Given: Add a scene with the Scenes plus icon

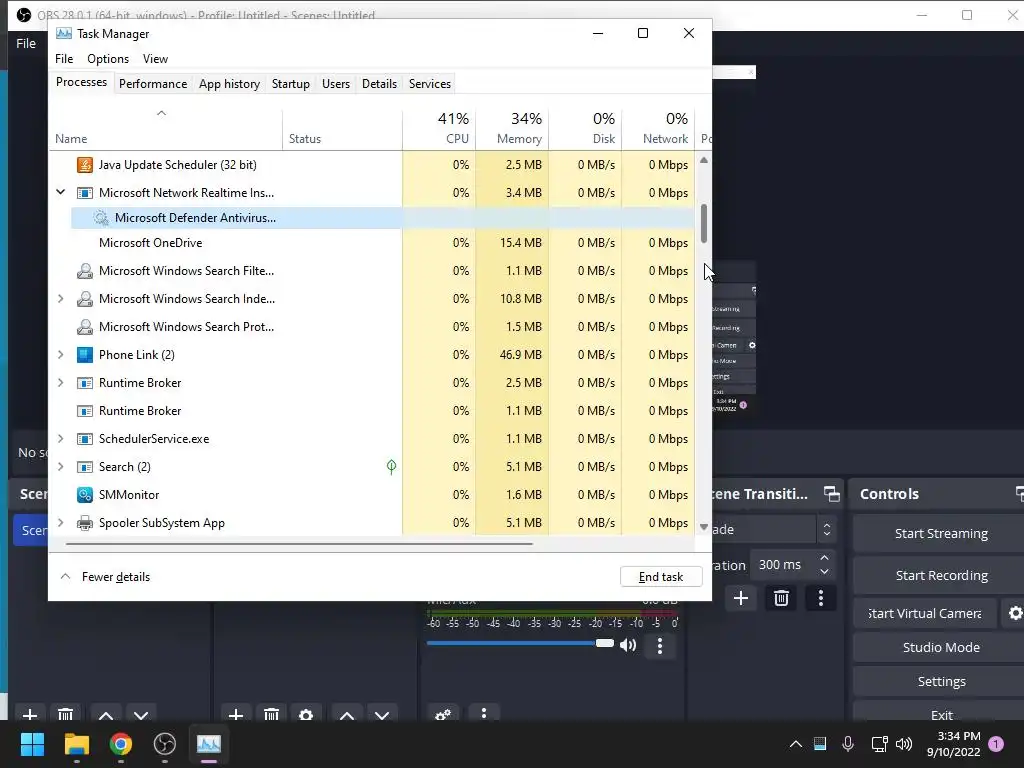Looking at the screenshot, I should click(x=29, y=714).
